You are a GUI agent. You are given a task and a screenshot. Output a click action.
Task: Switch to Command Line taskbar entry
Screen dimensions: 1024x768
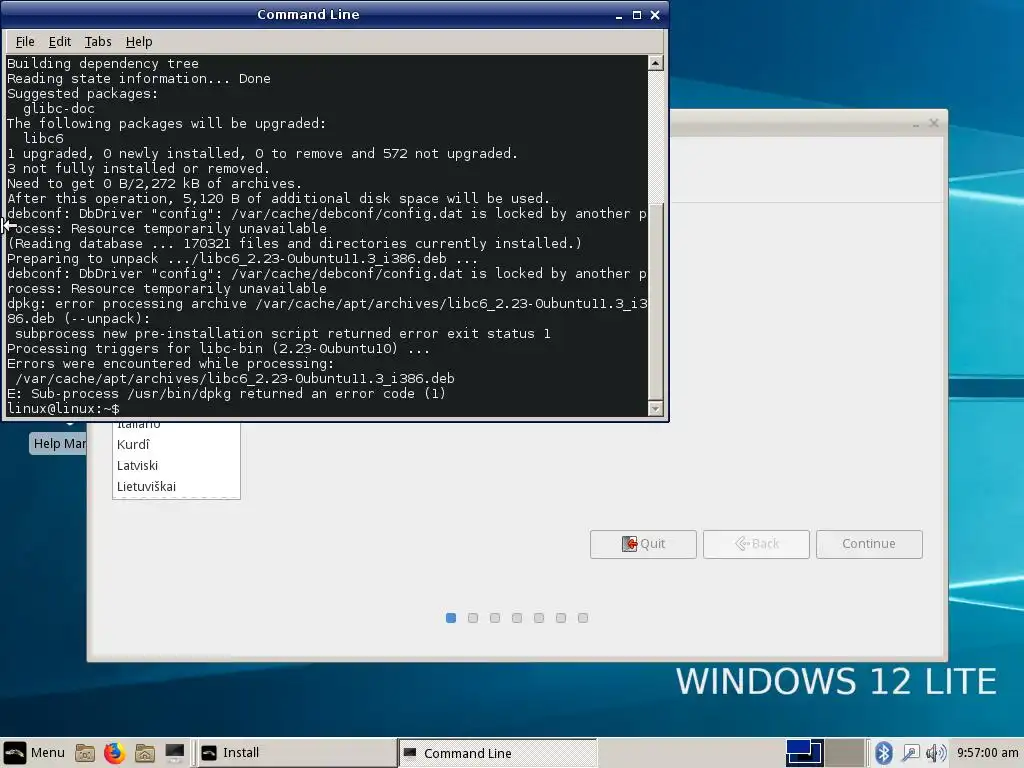click(x=498, y=753)
